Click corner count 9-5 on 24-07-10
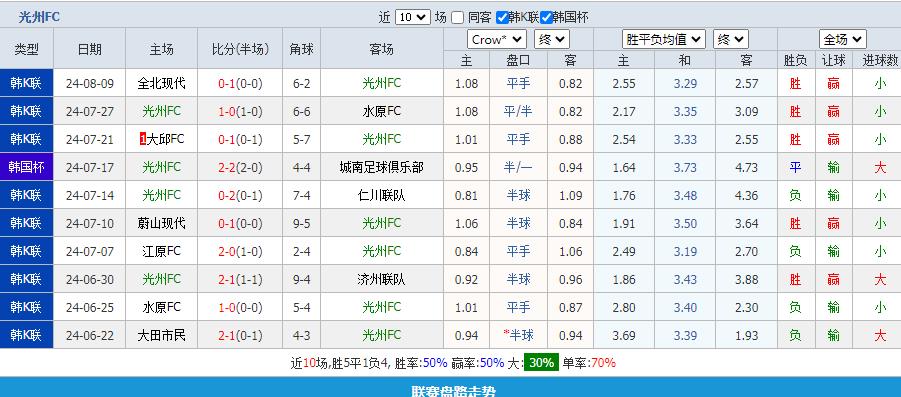The height and width of the screenshot is (397, 901). pos(302,223)
